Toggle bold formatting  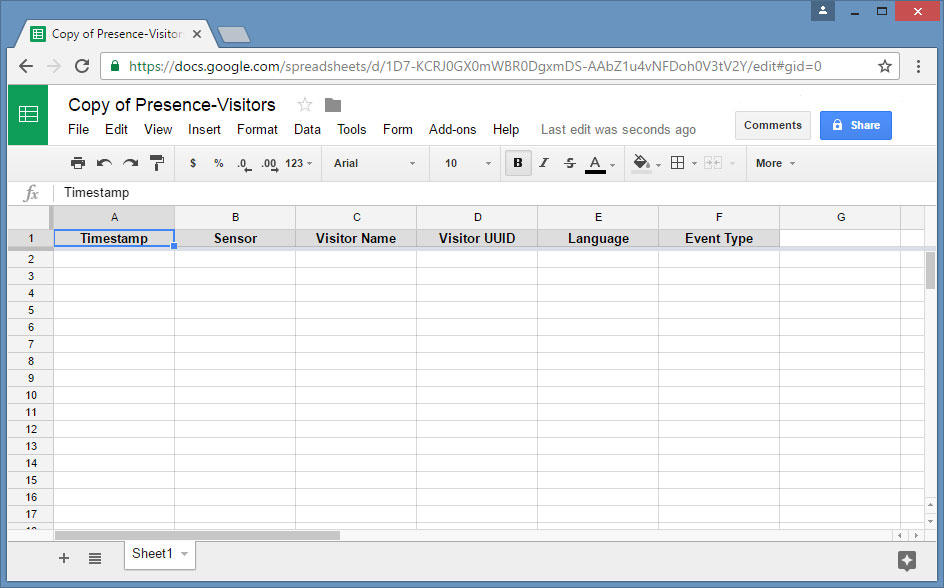(518, 163)
